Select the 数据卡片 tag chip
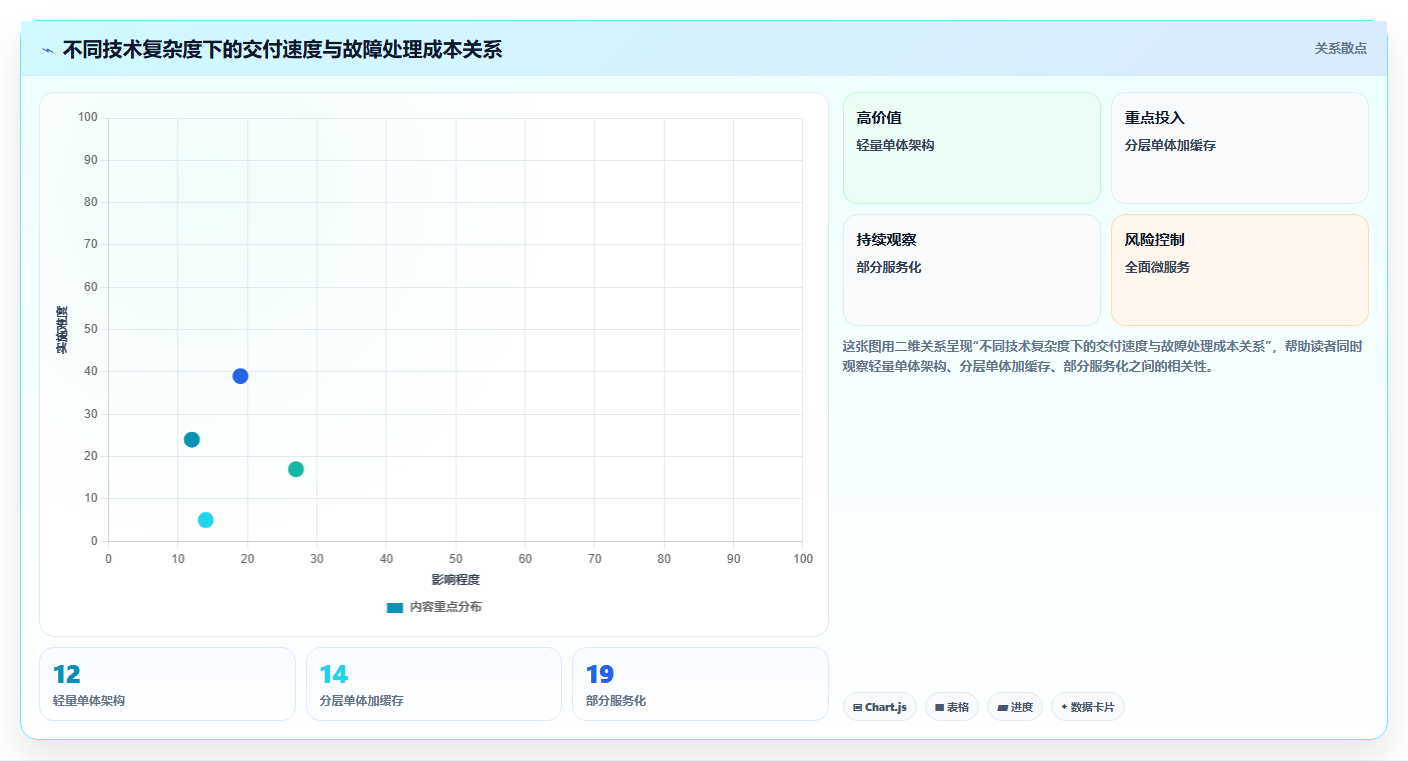 [1088, 707]
